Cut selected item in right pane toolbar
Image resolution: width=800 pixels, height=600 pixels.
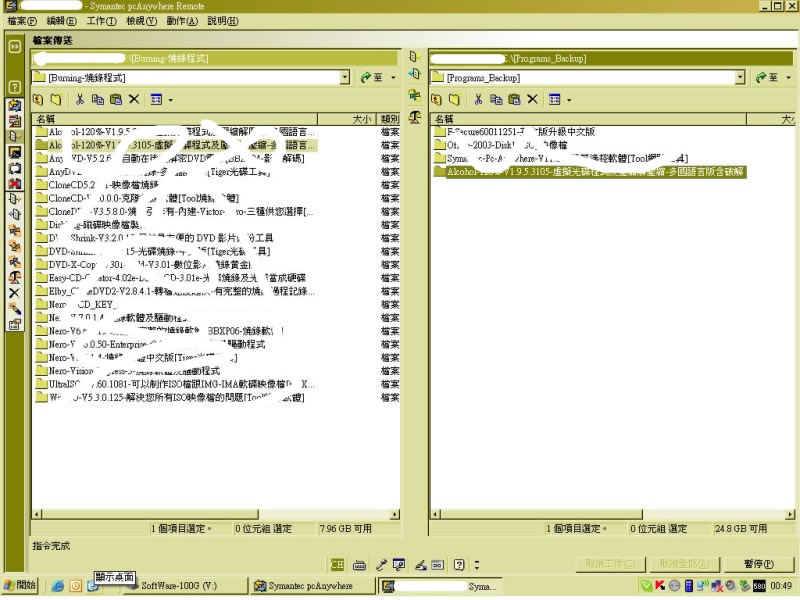(x=478, y=99)
